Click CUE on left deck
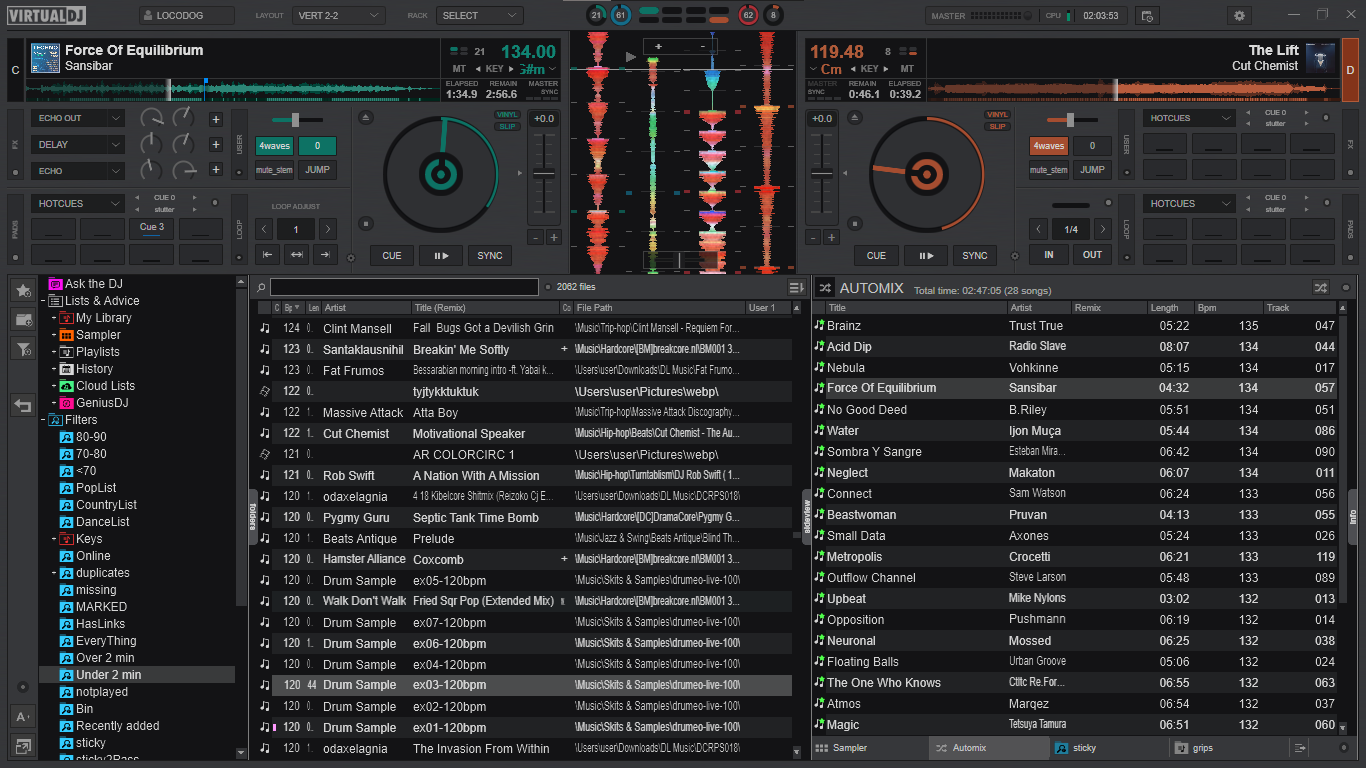 [392, 255]
